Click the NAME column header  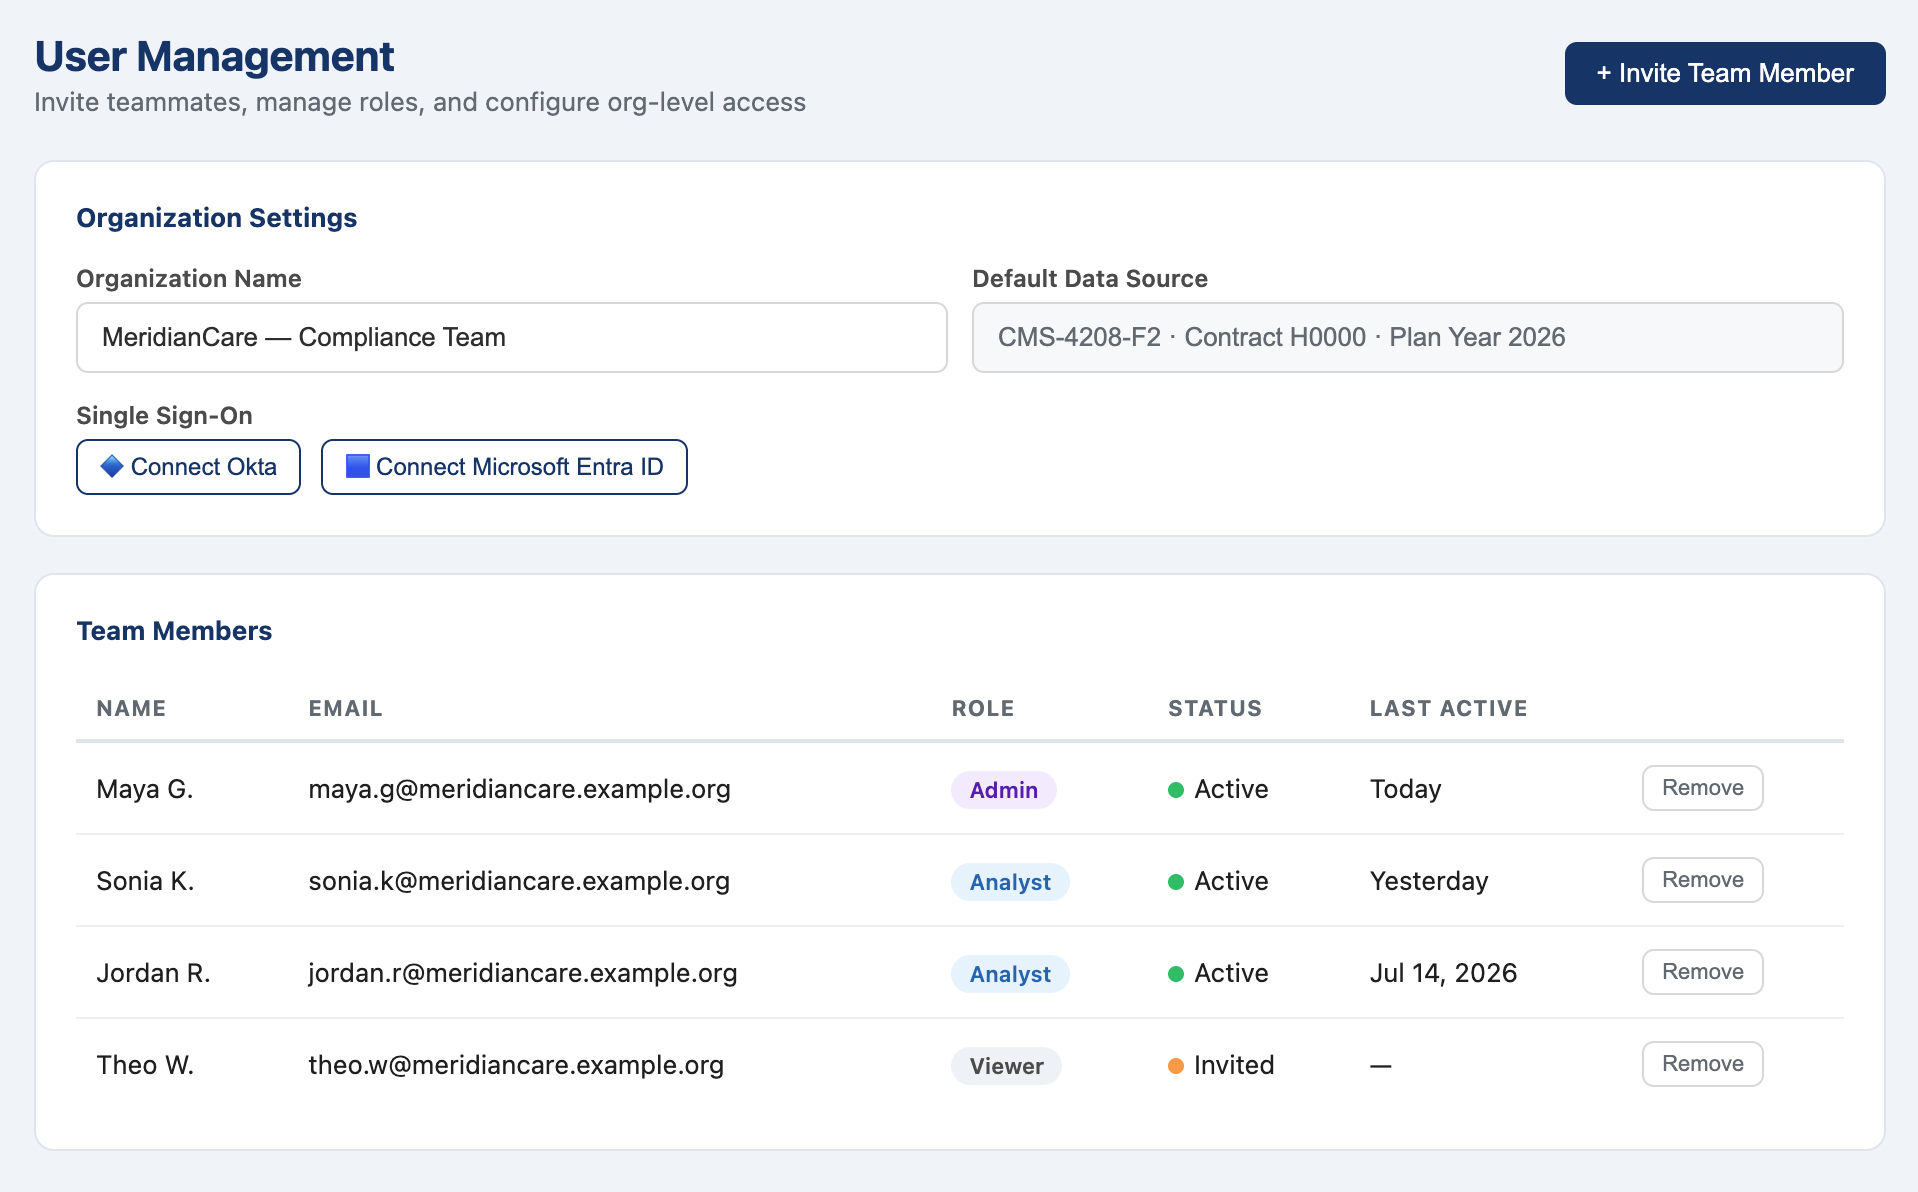coord(131,708)
